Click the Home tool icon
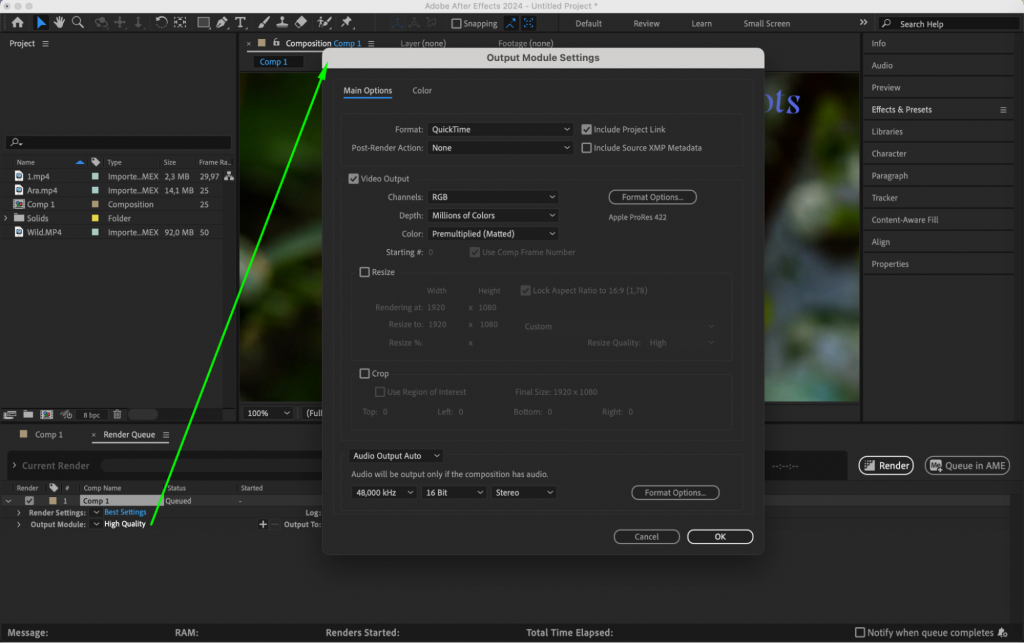Screen dimensions: 1024x643 click(x=17, y=21)
